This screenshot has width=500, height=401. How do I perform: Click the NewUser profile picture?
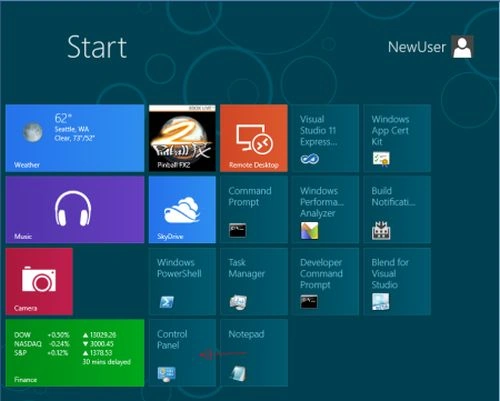click(462, 47)
